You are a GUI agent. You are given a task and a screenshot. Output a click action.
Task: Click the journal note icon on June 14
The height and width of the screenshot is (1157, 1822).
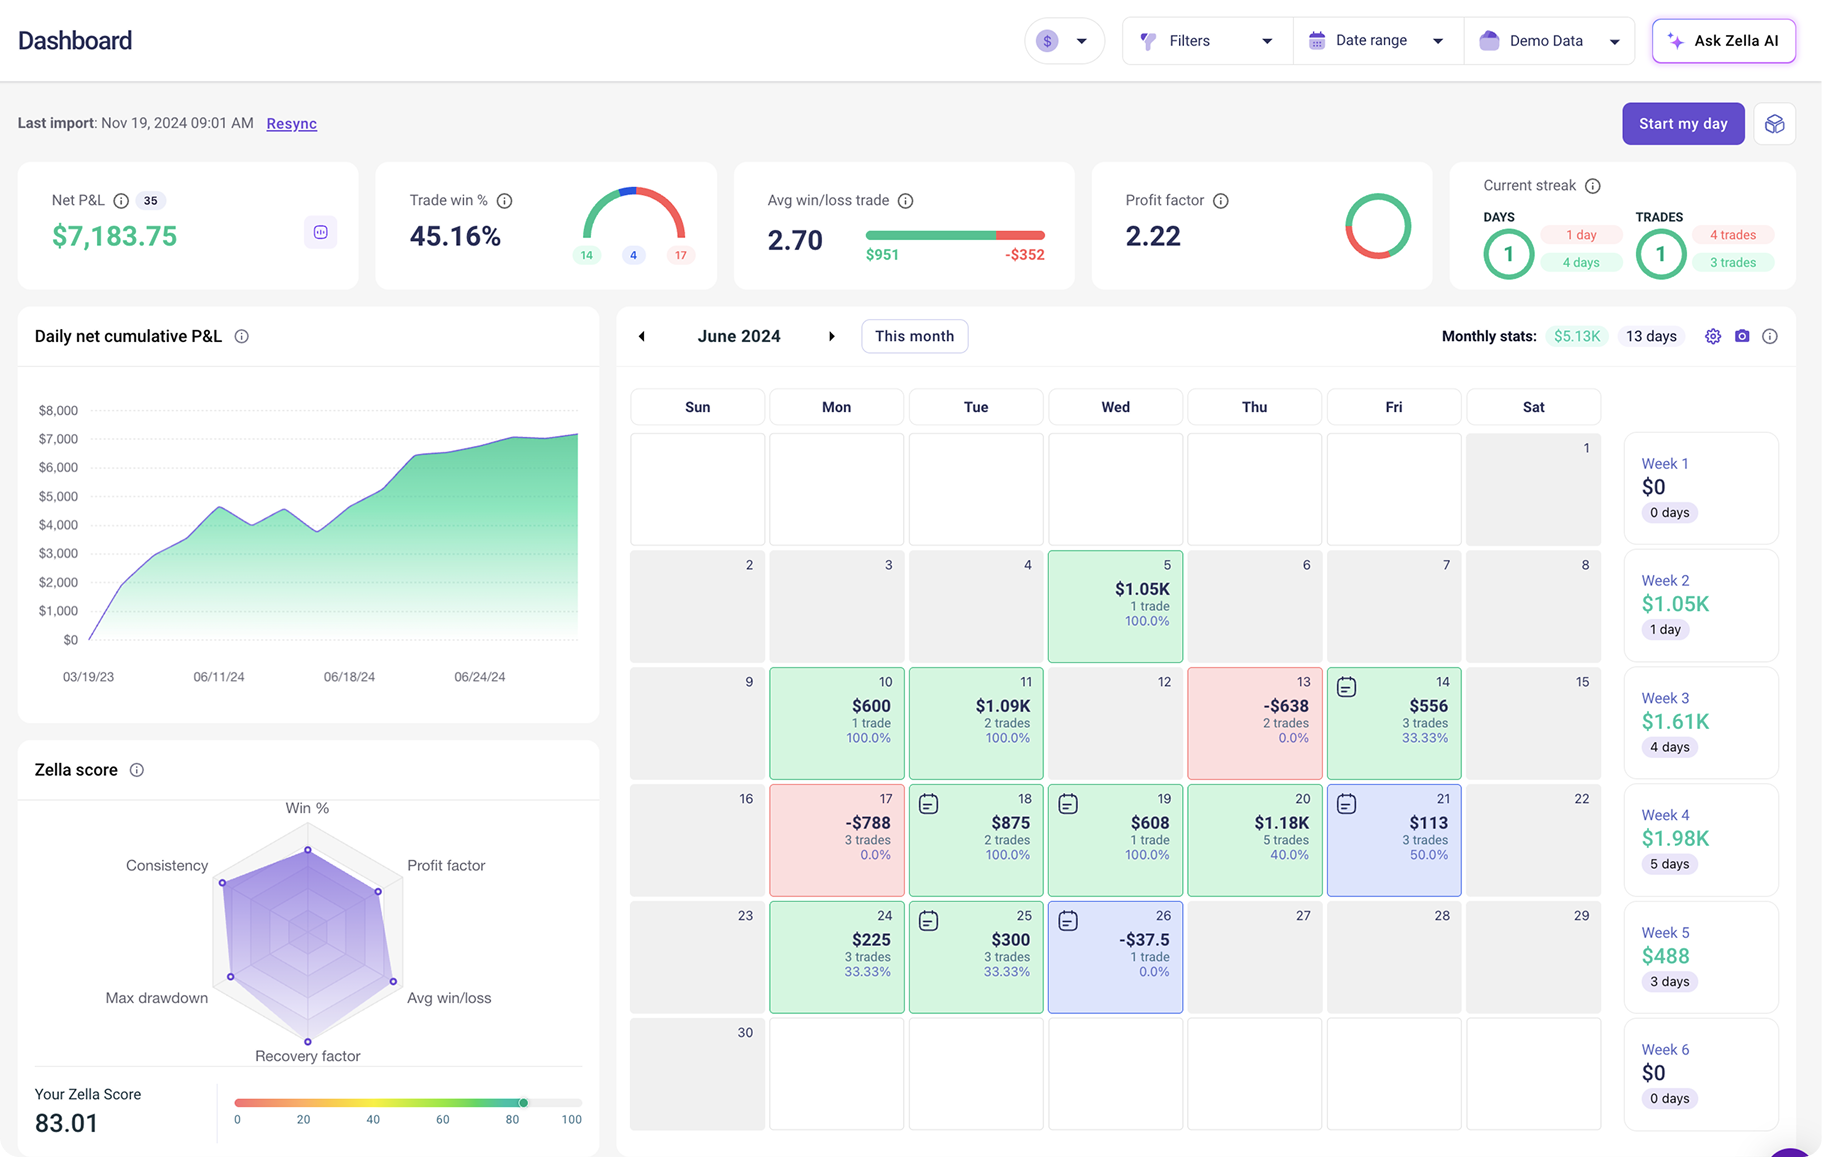[x=1346, y=686]
